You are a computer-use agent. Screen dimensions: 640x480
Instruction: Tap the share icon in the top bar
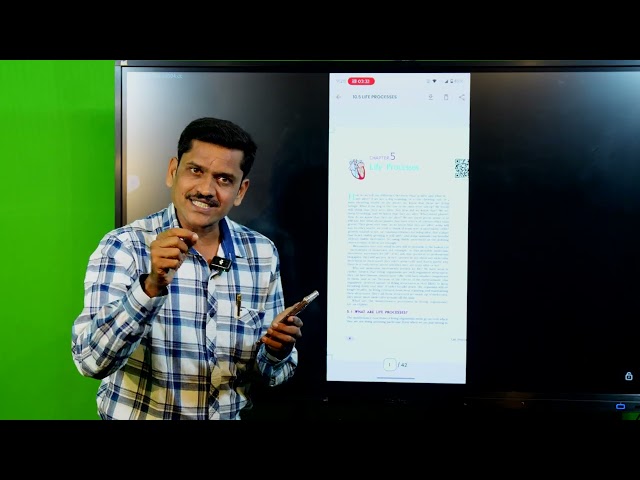pos(462,97)
